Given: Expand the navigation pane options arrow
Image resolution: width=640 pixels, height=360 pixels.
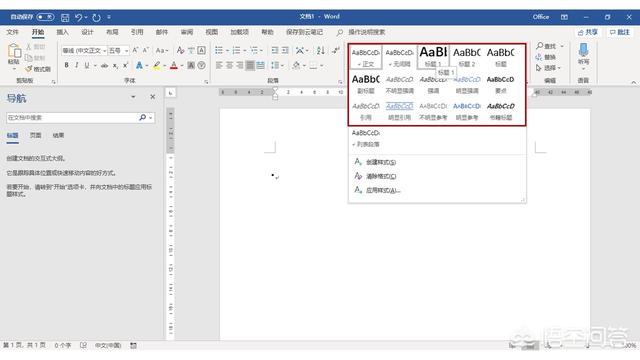Looking at the screenshot, I should click(133, 97).
